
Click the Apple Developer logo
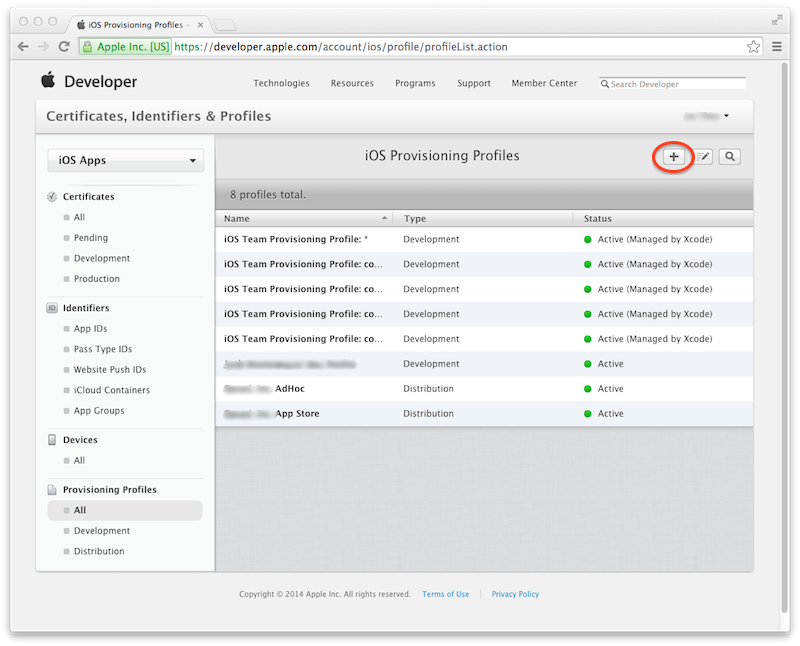pos(47,82)
